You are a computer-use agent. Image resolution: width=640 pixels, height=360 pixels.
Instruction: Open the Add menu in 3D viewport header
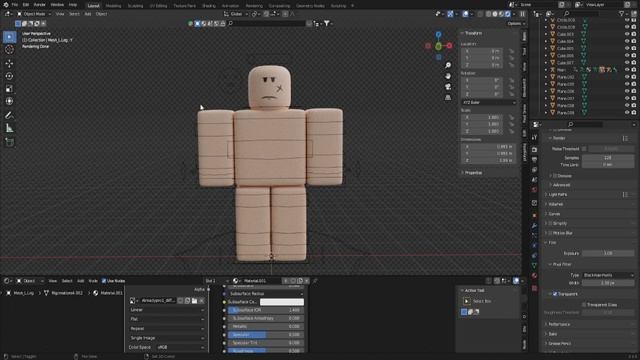pos(88,14)
